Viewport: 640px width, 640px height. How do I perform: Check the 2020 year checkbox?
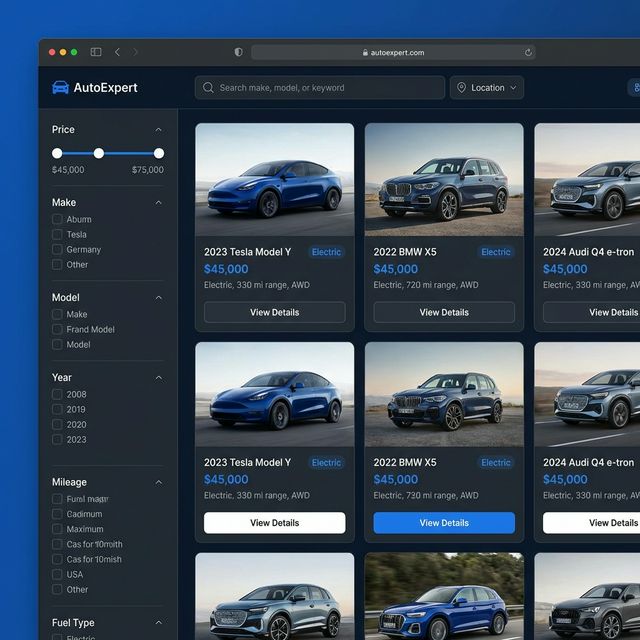pos(57,424)
